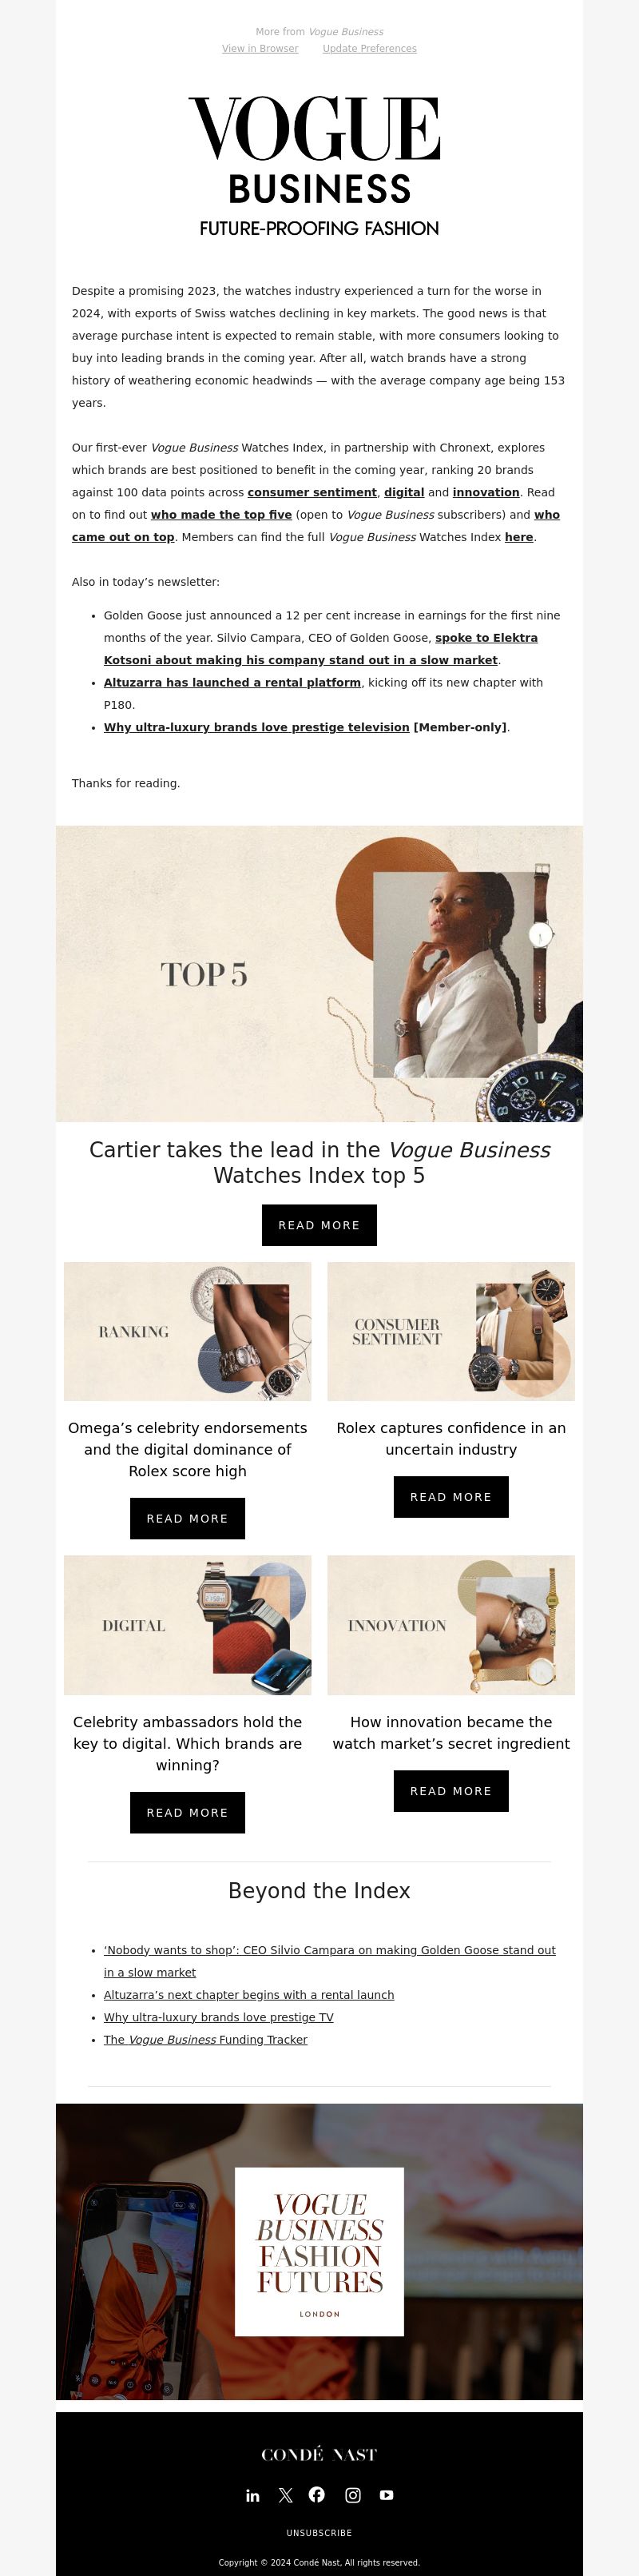
Task: Open the LinkedIn icon in footer
Action: click(x=253, y=2496)
